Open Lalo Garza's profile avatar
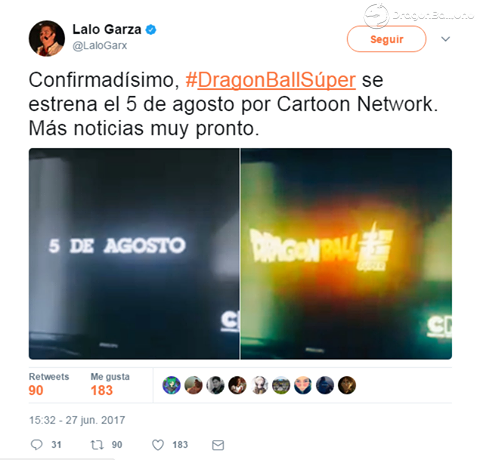This screenshot has height=460, width=480. click(x=47, y=38)
